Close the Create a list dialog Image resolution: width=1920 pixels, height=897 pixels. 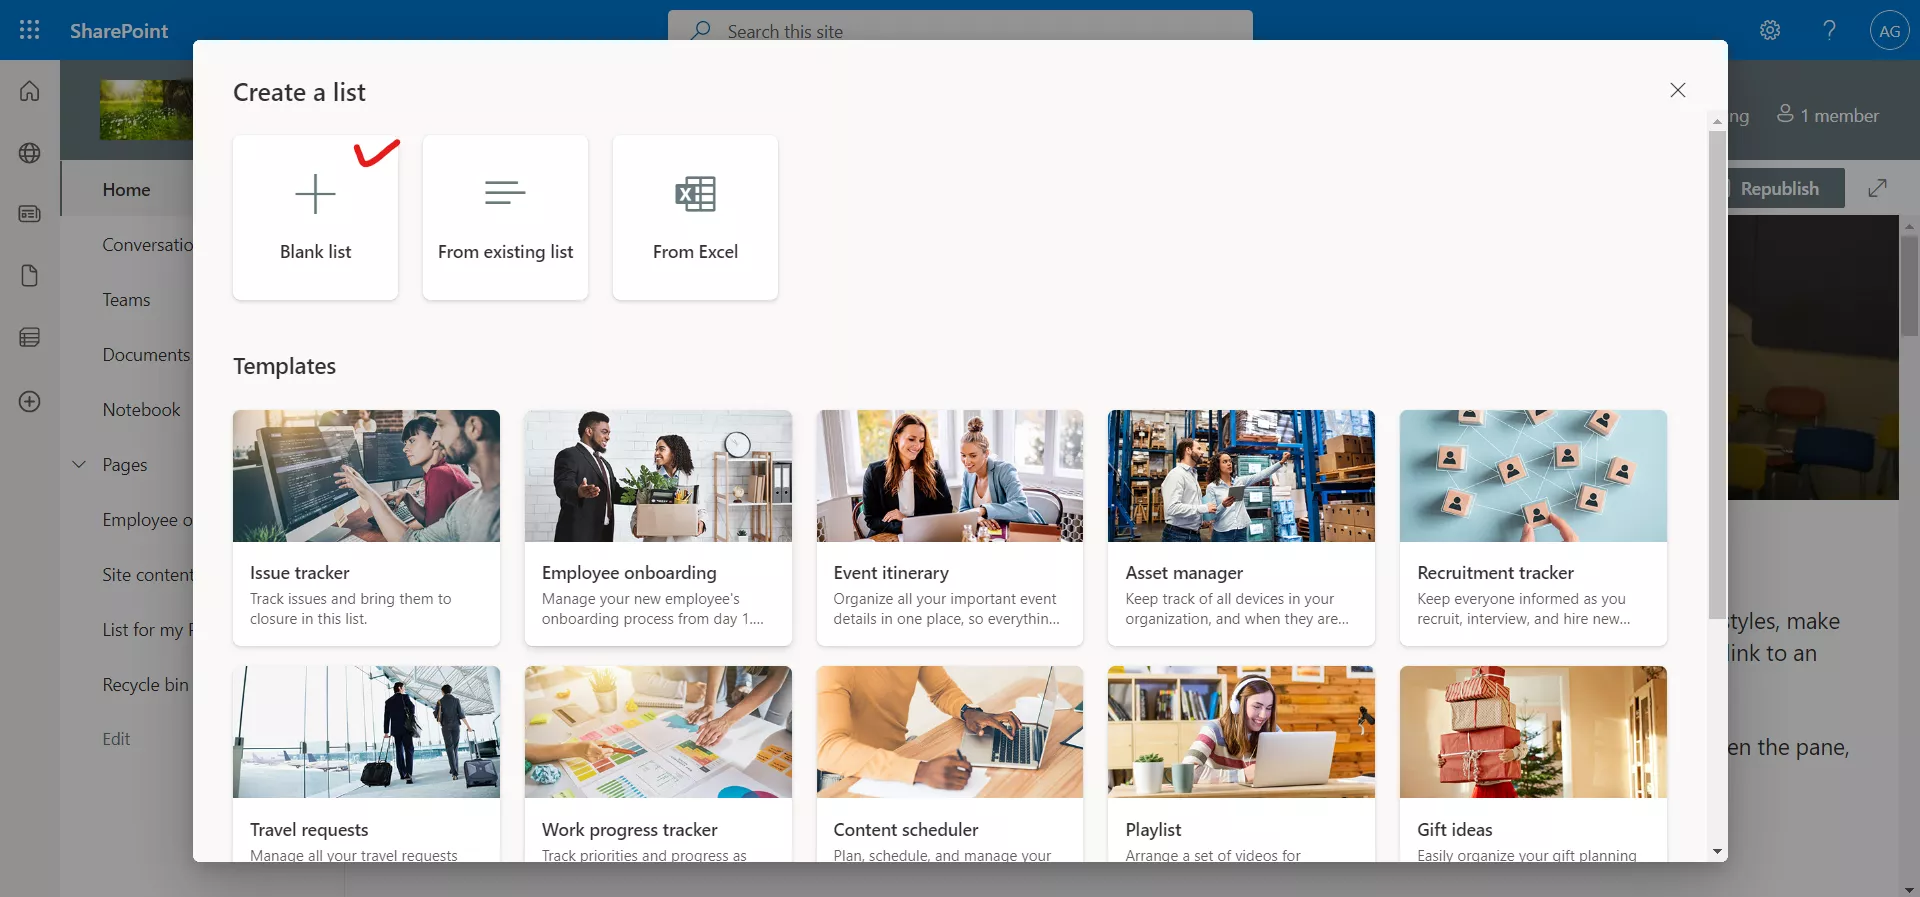(x=1678, y=90)
